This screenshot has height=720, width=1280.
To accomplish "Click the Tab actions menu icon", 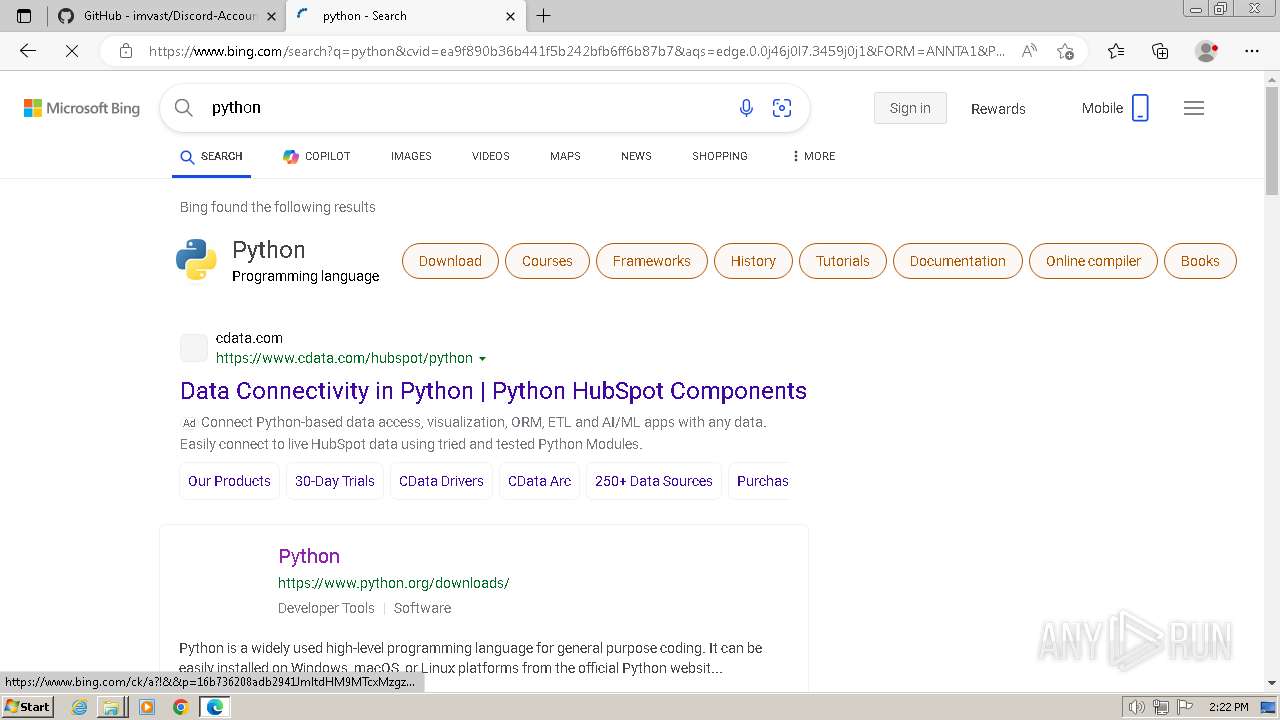I will [24, 16].
